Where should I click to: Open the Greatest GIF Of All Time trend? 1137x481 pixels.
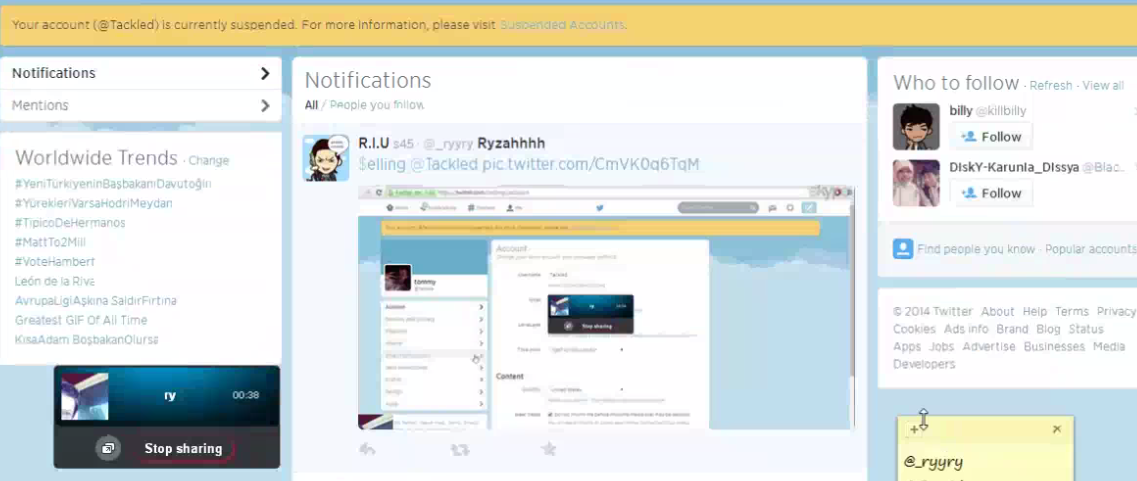coord(81,321)
